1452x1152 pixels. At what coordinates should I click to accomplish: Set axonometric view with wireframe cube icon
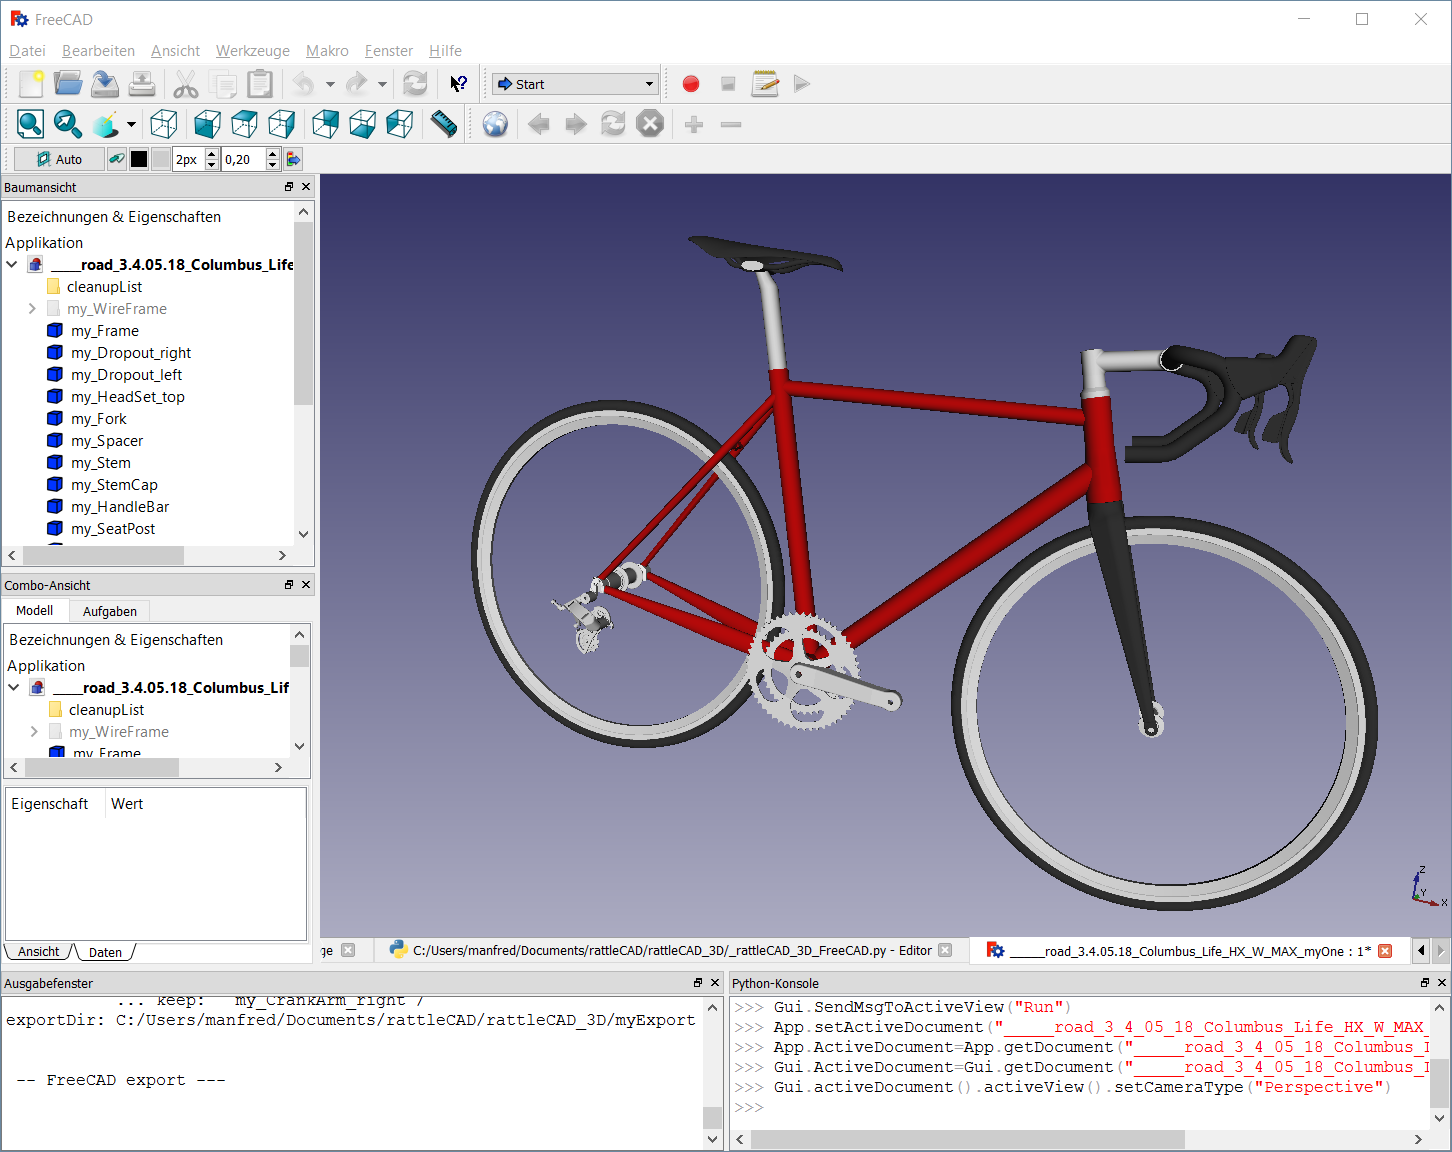(x=164, y=124)
